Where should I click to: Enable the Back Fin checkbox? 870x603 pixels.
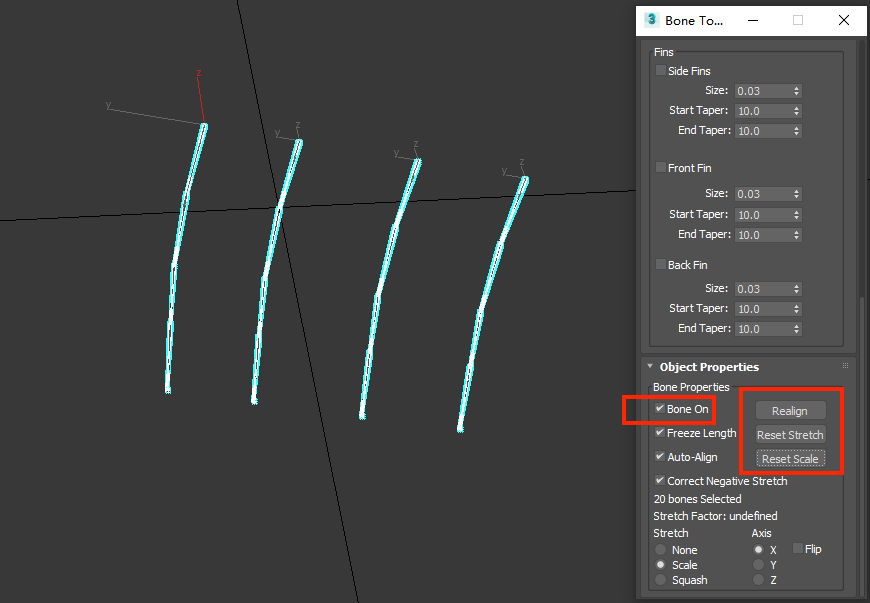tap(660, 264)
